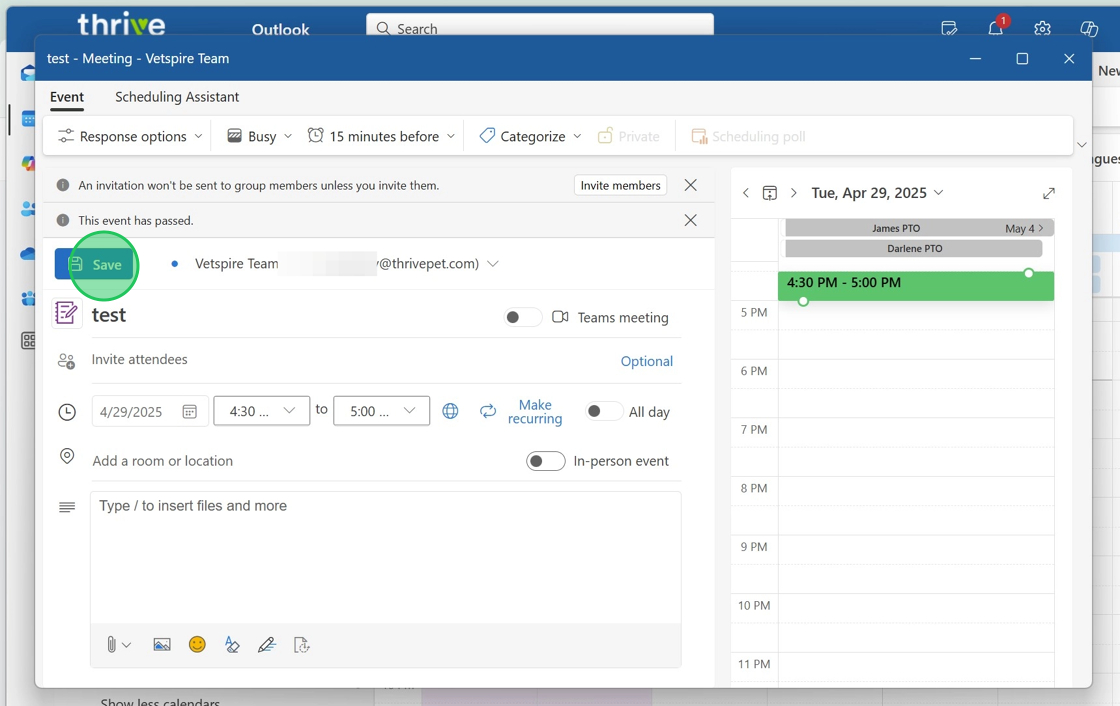
Task: Open the emoji picker smiley icon
Action: (197, 645)
